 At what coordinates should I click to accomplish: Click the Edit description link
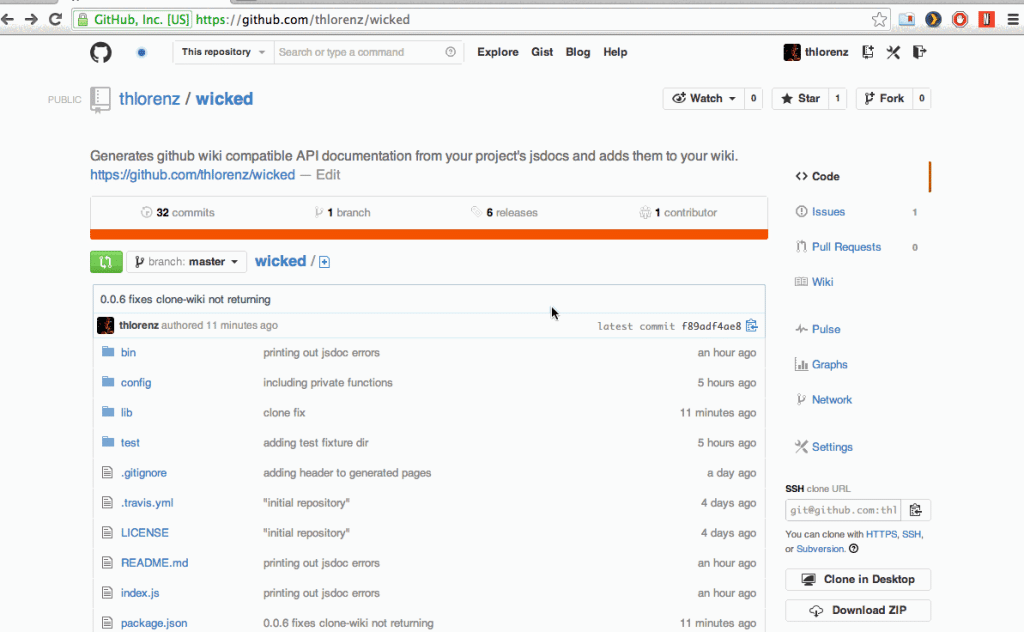(x=328, y=175)
